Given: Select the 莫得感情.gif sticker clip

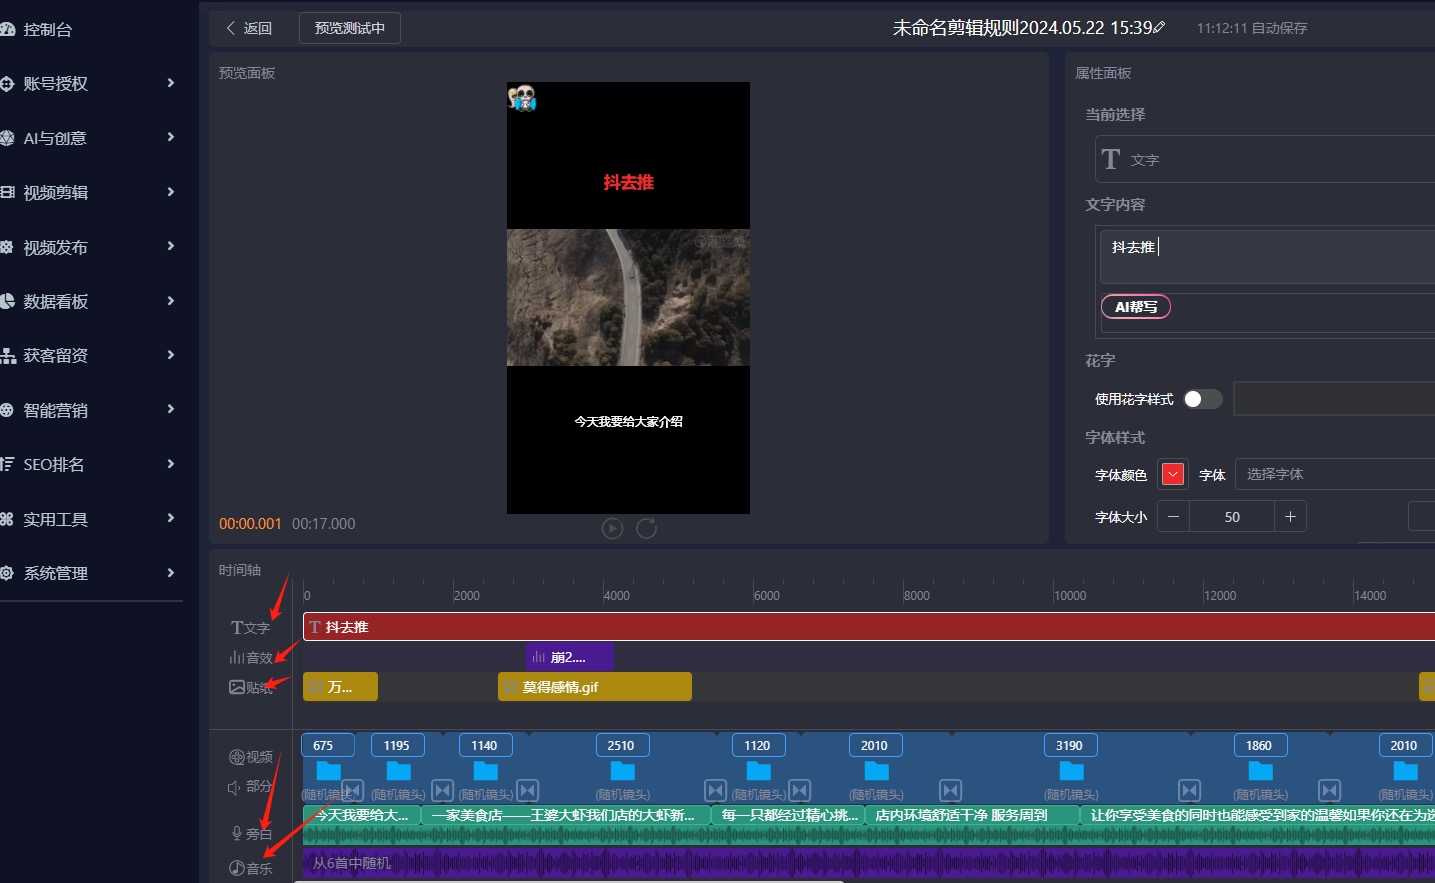Looking at the screenshot, I should tap(594, 687).
